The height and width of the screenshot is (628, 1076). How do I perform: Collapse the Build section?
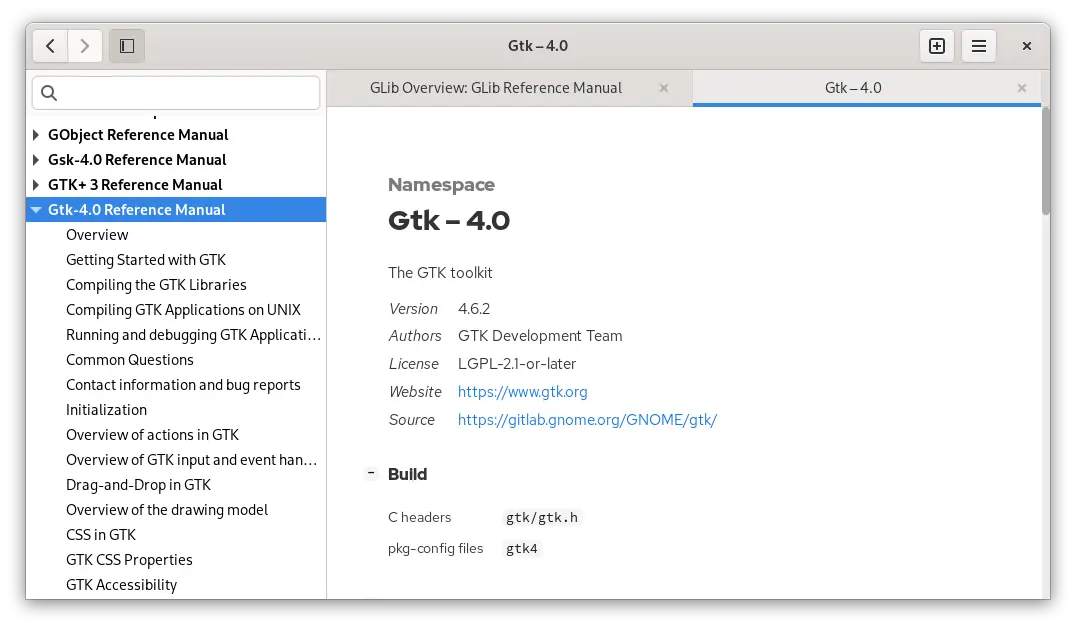click(370, 473)
